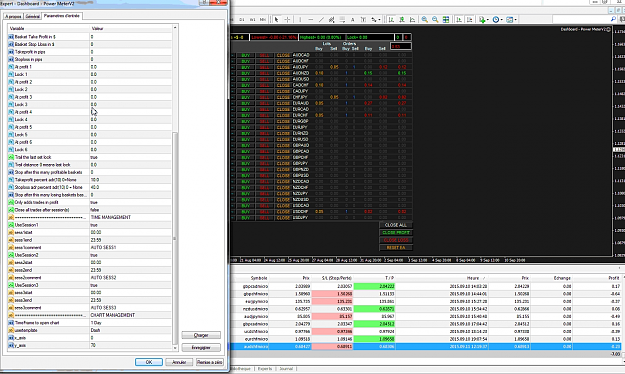Select the crosshair tool in toolbar
This screenshot has width=625, height=374.
tap(287, 20)
